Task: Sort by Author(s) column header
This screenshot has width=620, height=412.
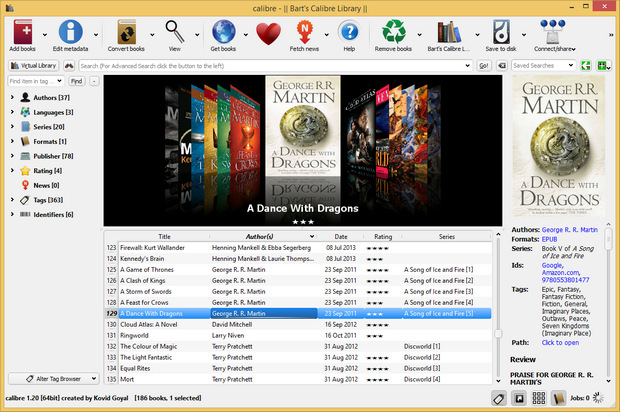Action: click(263, 236)
